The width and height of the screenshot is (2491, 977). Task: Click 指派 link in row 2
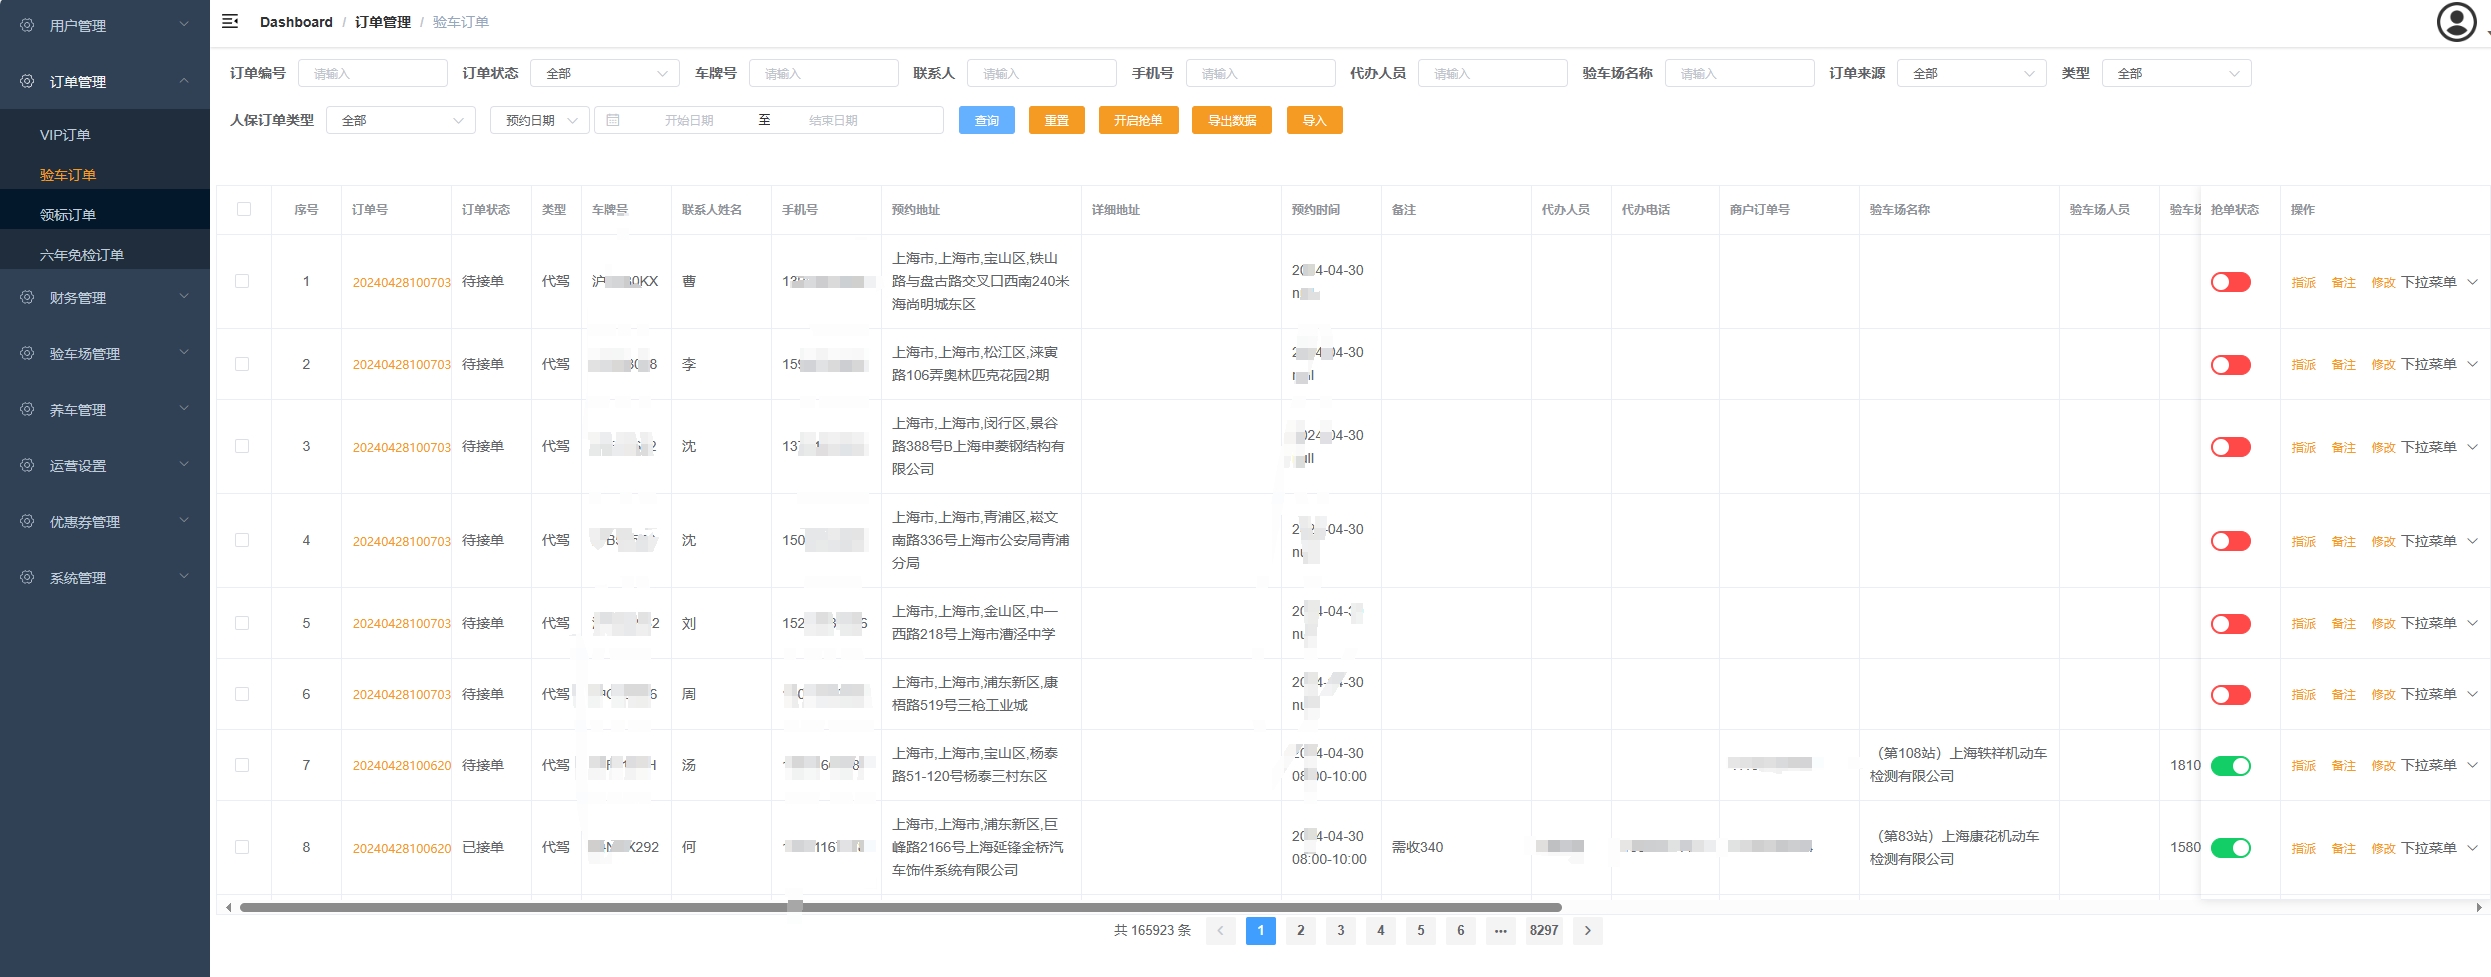tap(2304, 365)
